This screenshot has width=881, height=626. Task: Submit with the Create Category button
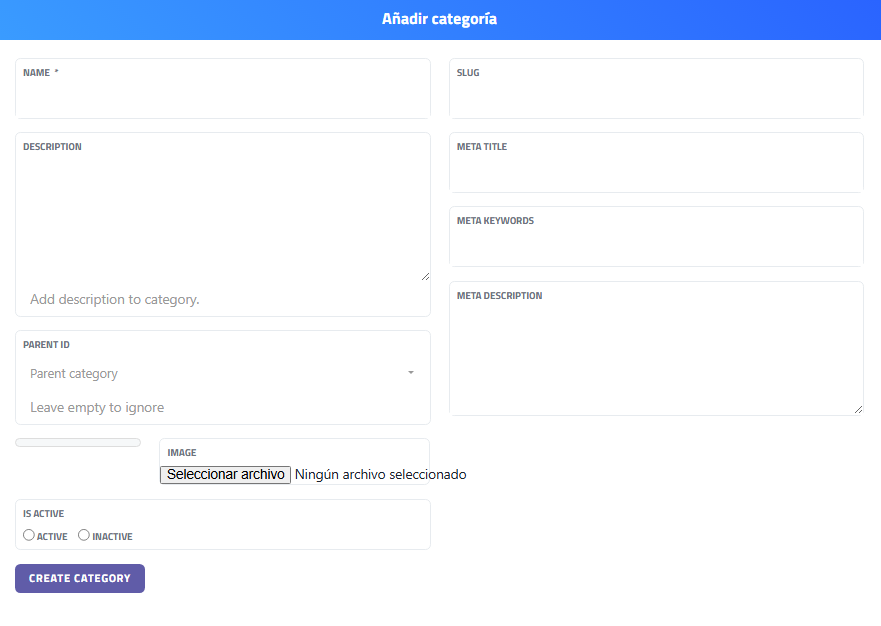coord(80,578)
